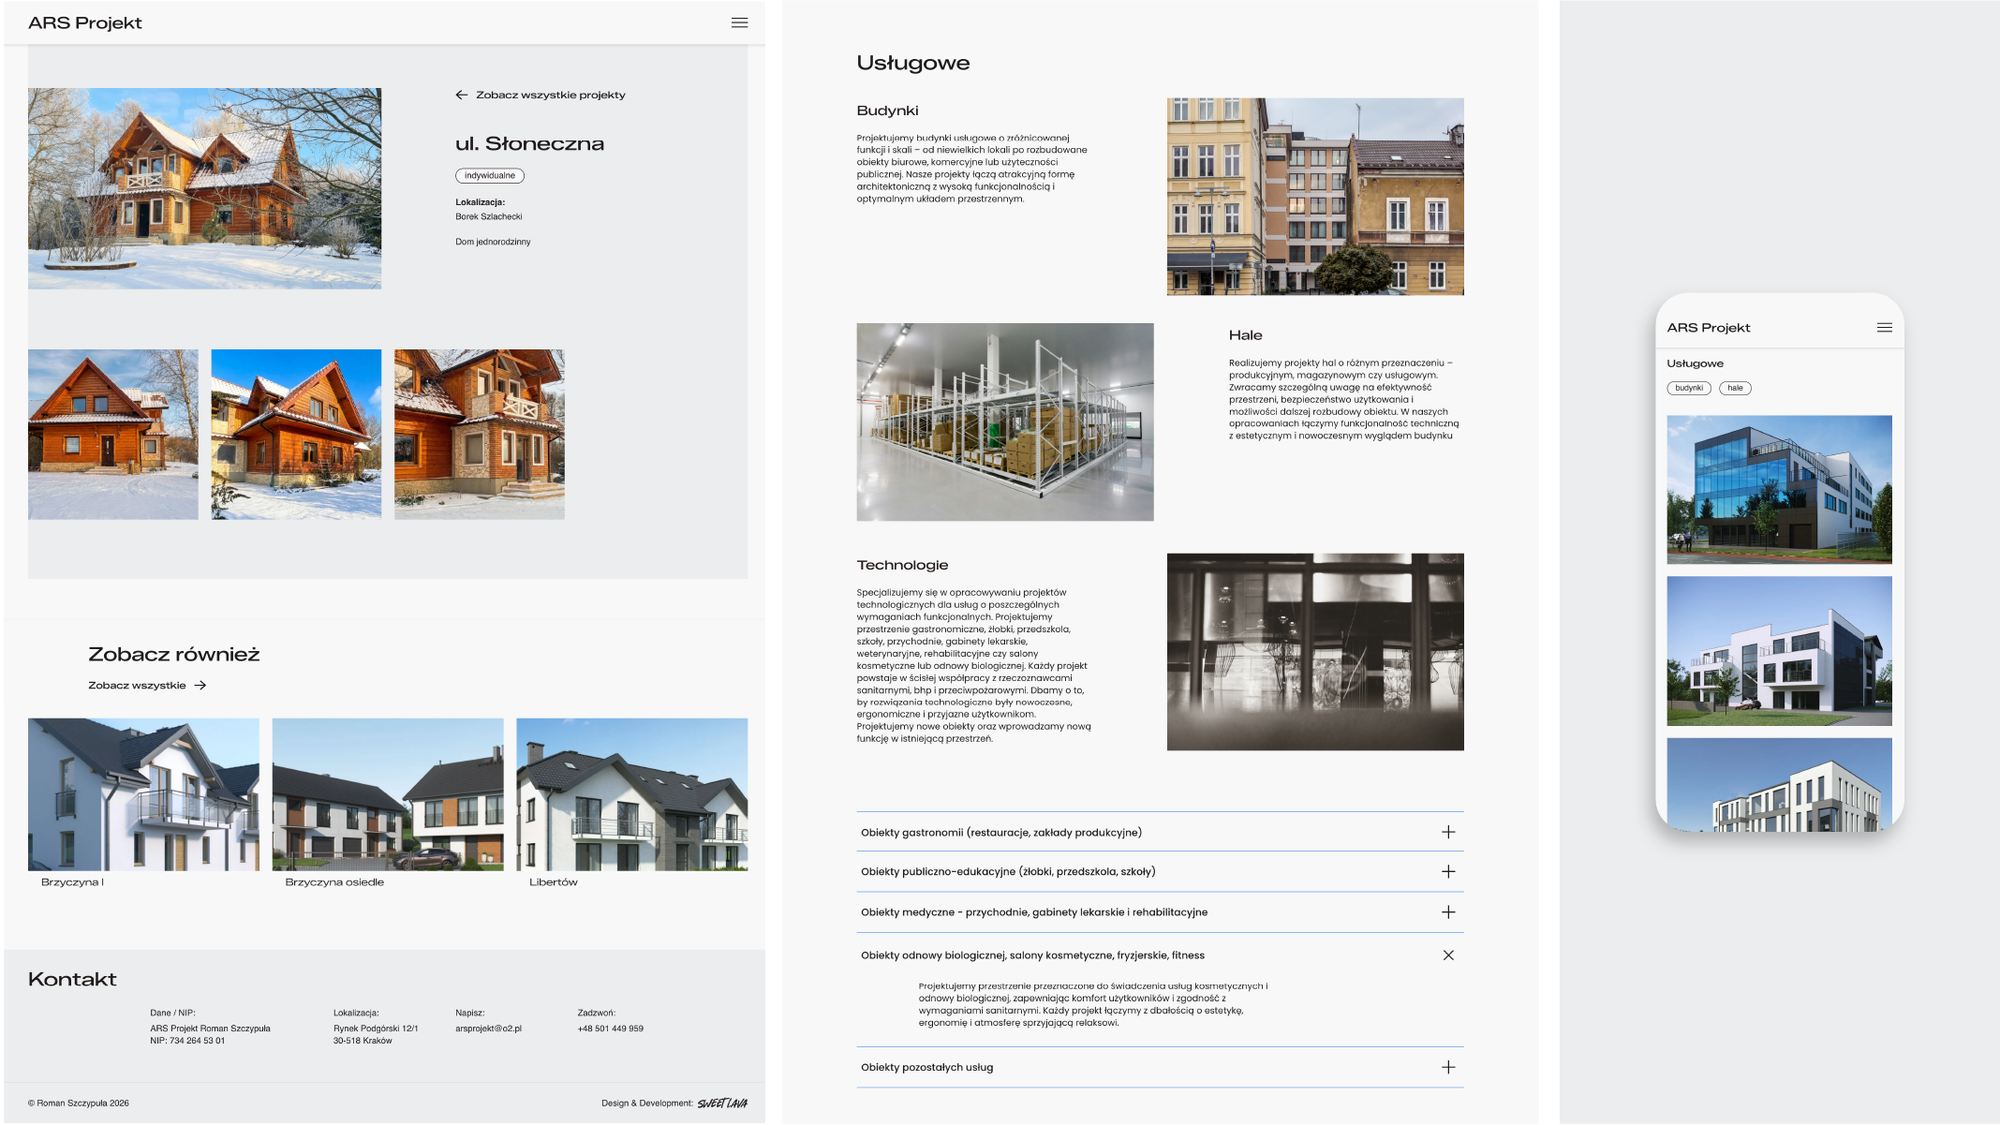Image resolution: width=2000 pixels, height=1125 pixels.
Task: Open the second gallery thumbnail of the wooden house
Action: [x=296, y=434]
